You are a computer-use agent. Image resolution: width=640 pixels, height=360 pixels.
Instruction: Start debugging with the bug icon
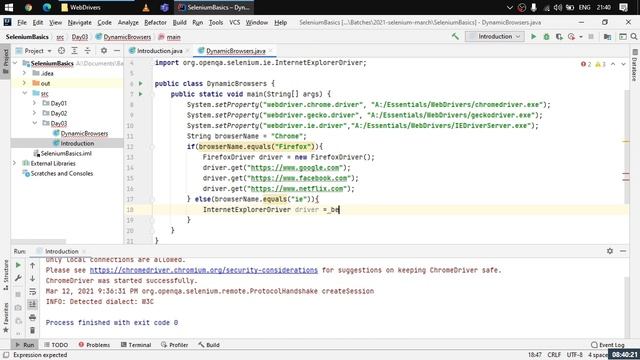point(547,36)
